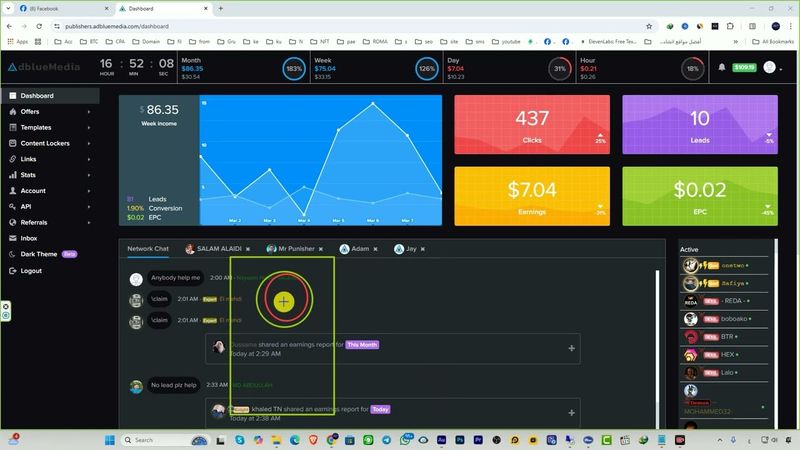
Task: Click the Stats bar chart icon
Action: [12, 175]
